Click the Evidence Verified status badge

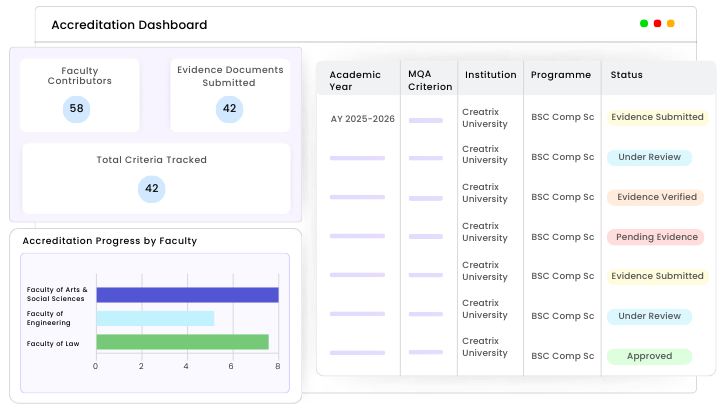tap(656, 197)
